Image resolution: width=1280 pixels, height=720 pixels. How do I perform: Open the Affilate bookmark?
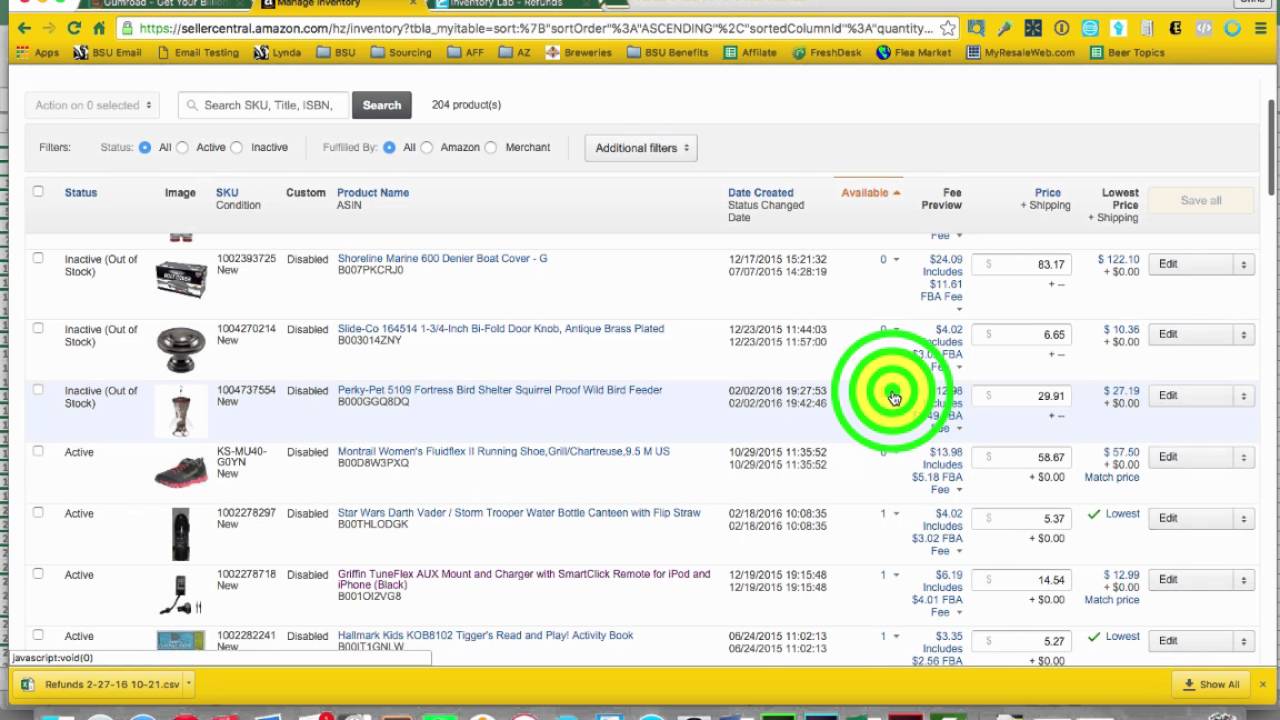750,52
